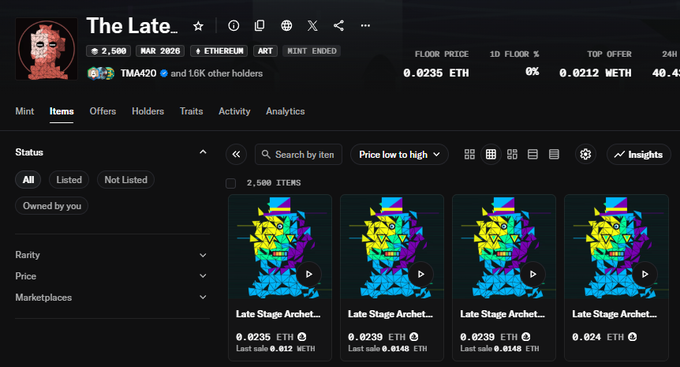Select the Items tab
Image resolution: width=680 pixels, height=367 pixels.
click(62, 111)
